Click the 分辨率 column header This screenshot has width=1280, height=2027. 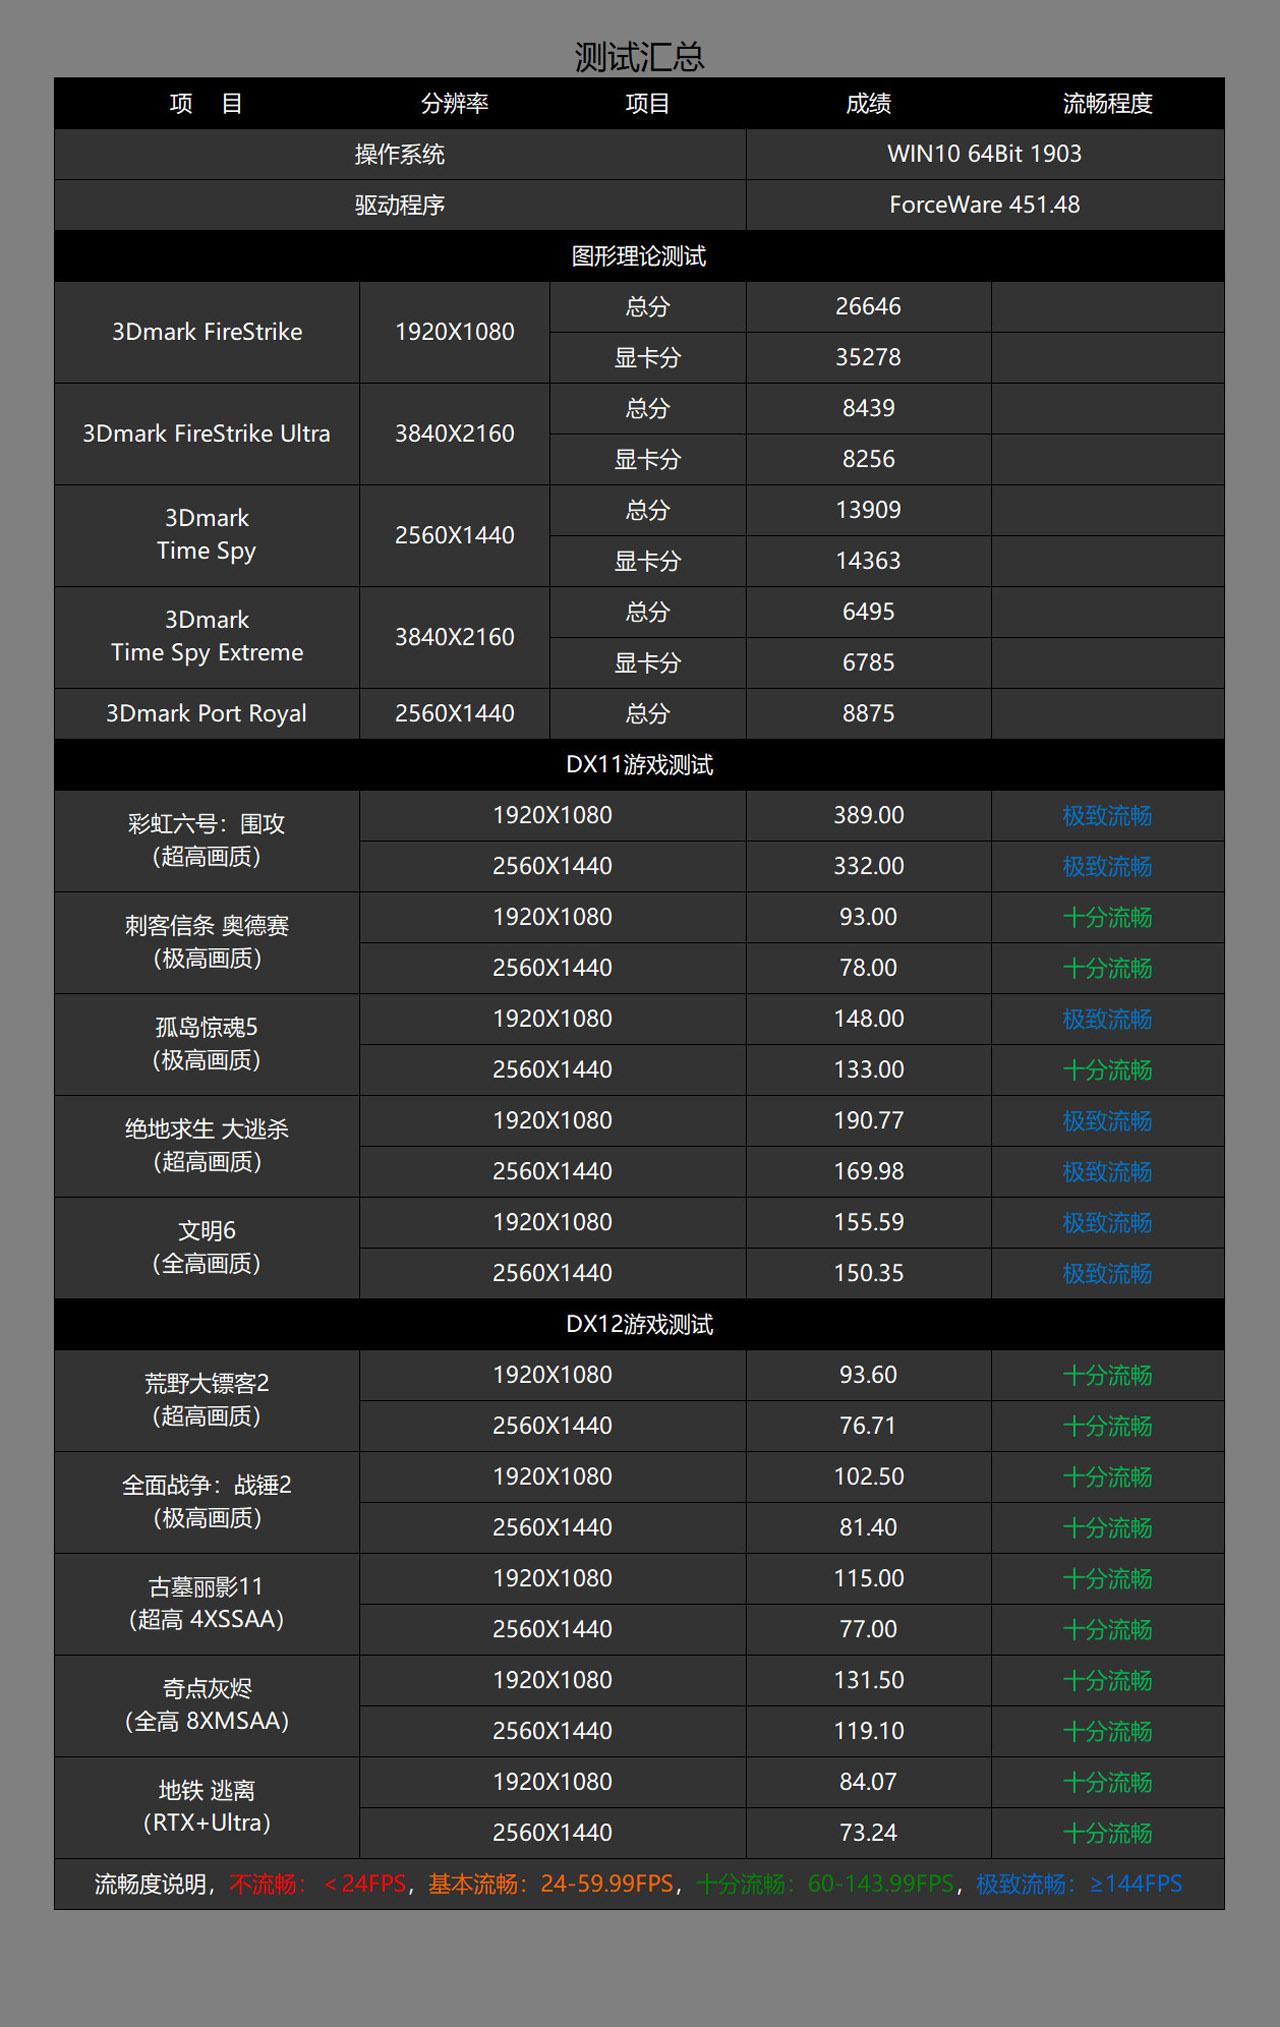[x=455, y=103]
